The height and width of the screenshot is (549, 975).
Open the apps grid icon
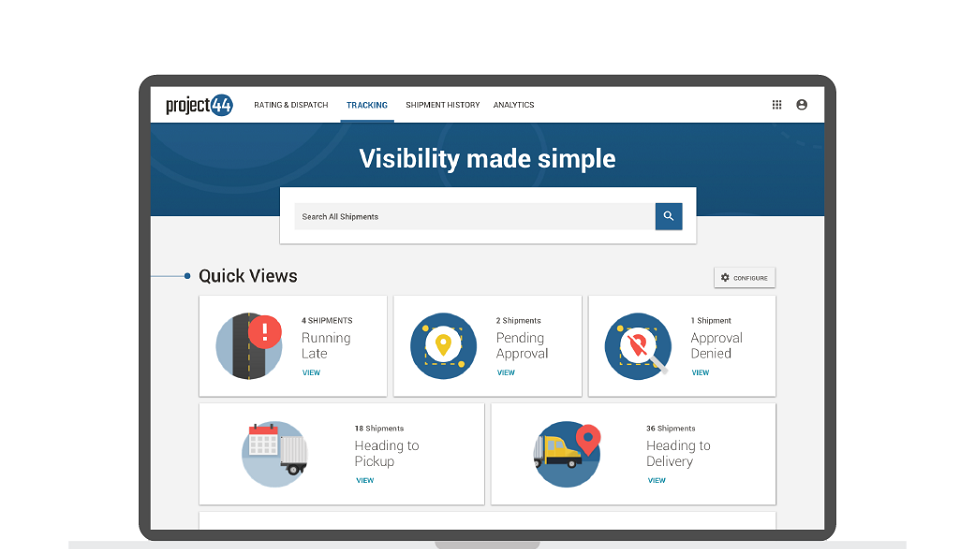pyautogui.click(x=777, y=105)
